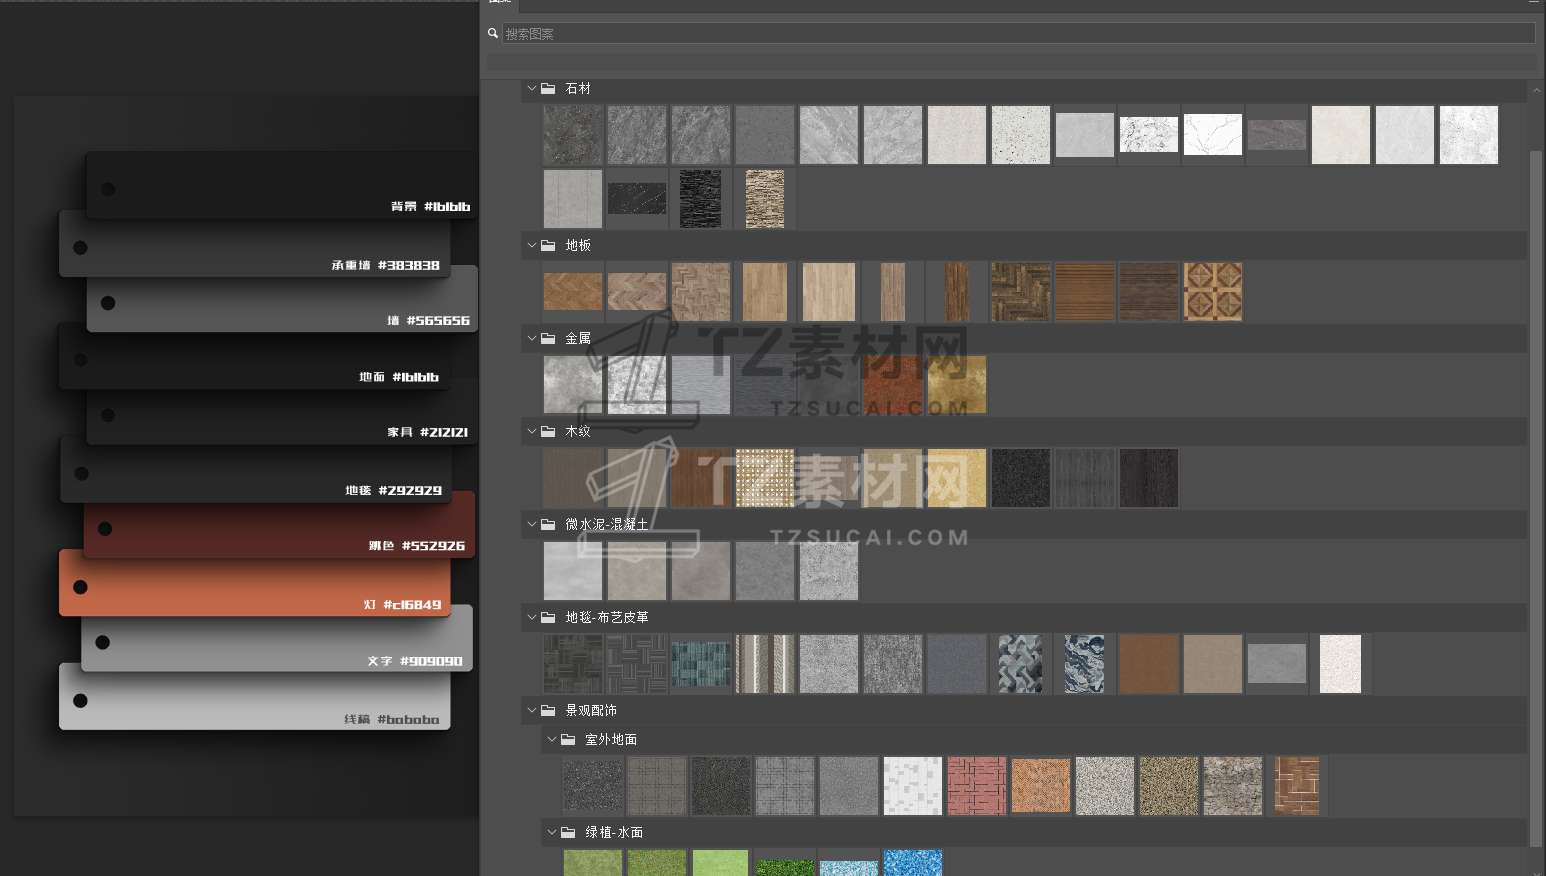Viewport: 1546px width, 876px height.
Task: Pick the rust orange metal pattern
Action: click(893, 385)
